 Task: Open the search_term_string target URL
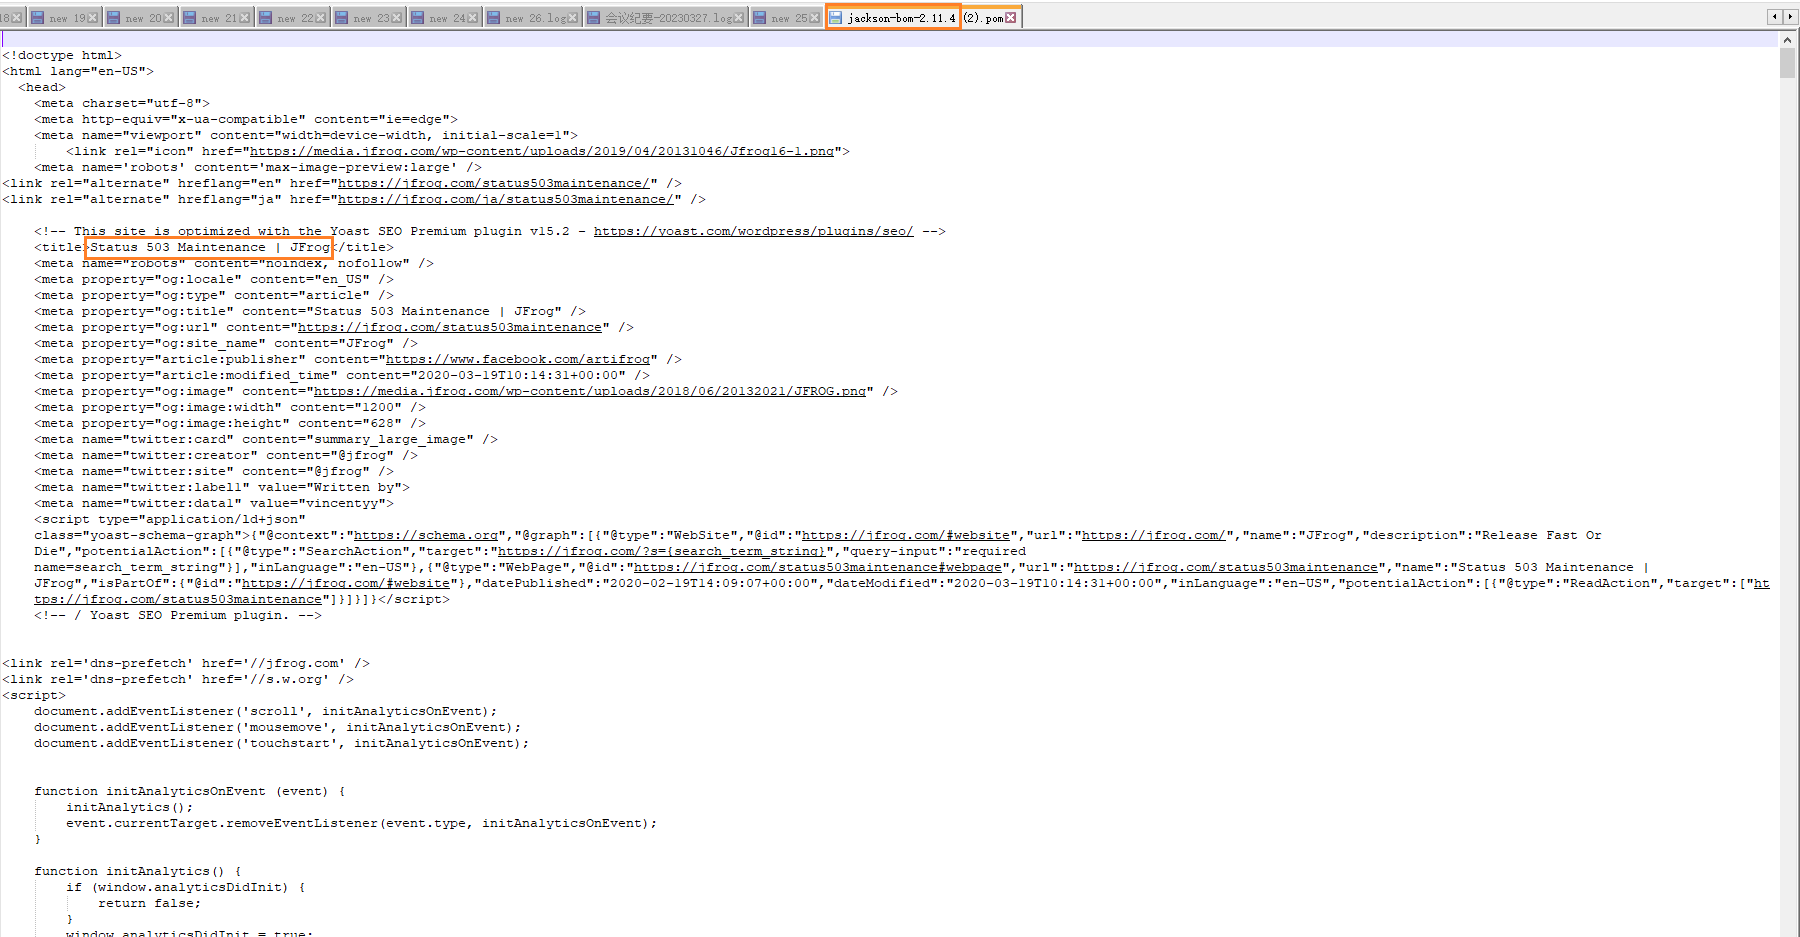(x=662, y=552)
